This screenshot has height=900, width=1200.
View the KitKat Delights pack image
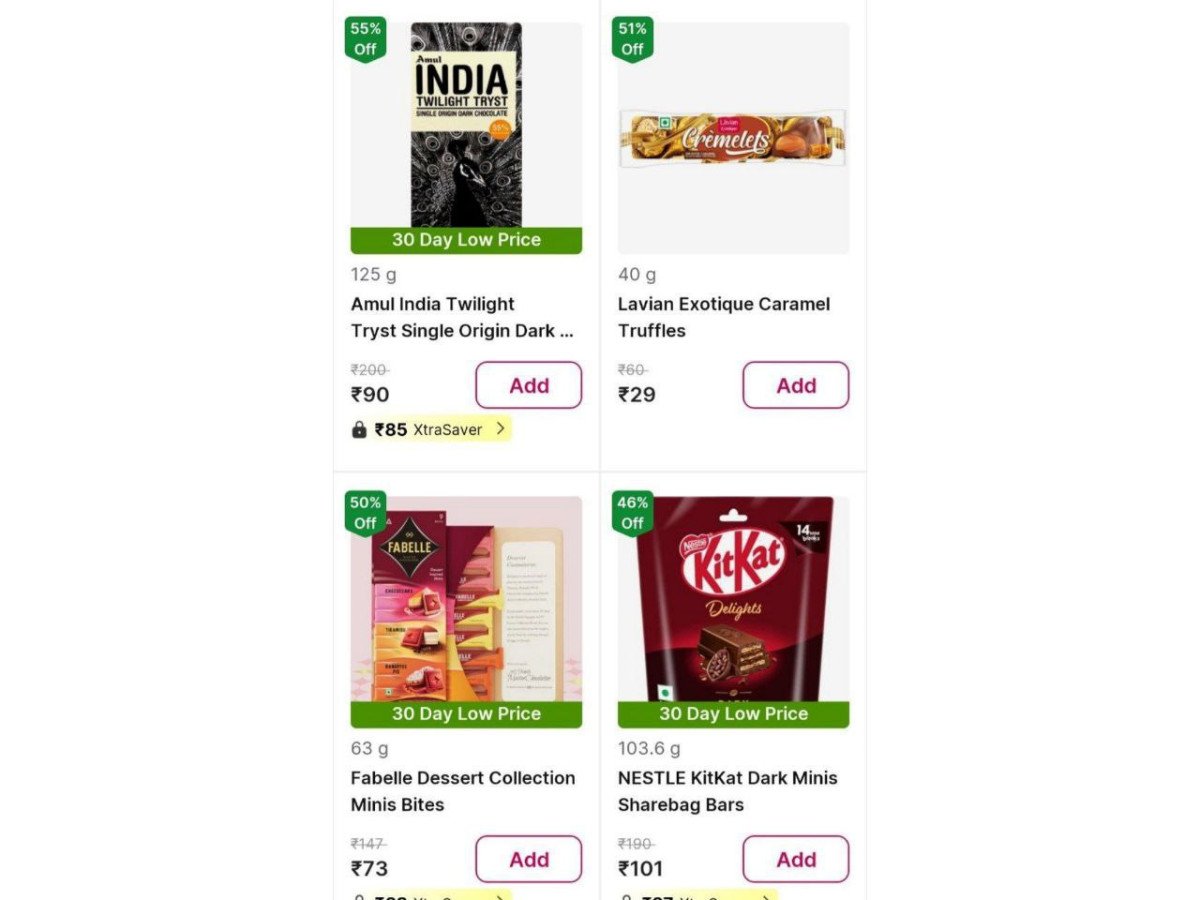pyautogui.click(x=733, y=600)
